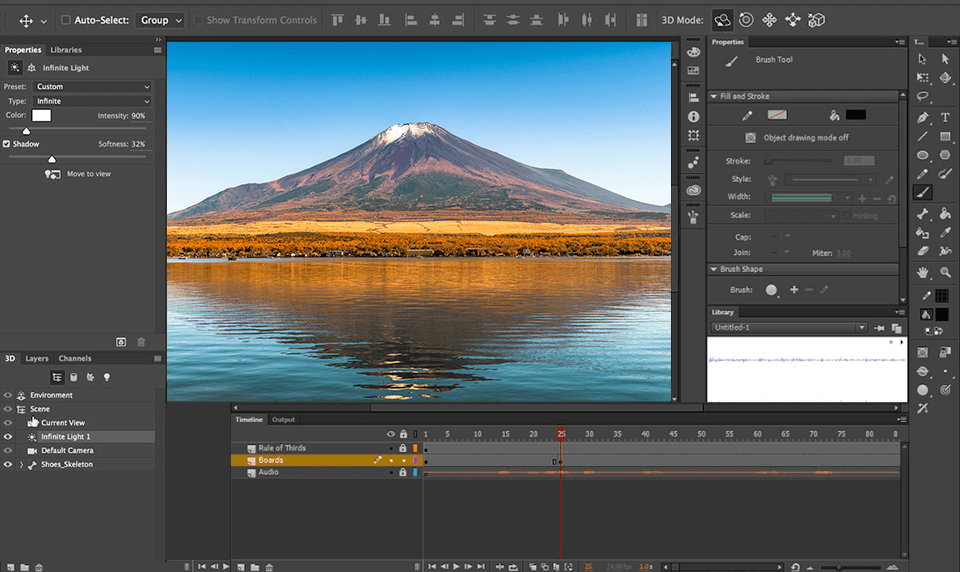Image resolution: width=960 pixels, height=572 pixels.
Task: Select the Zoom magnifier tool
Action: [945, 272]
